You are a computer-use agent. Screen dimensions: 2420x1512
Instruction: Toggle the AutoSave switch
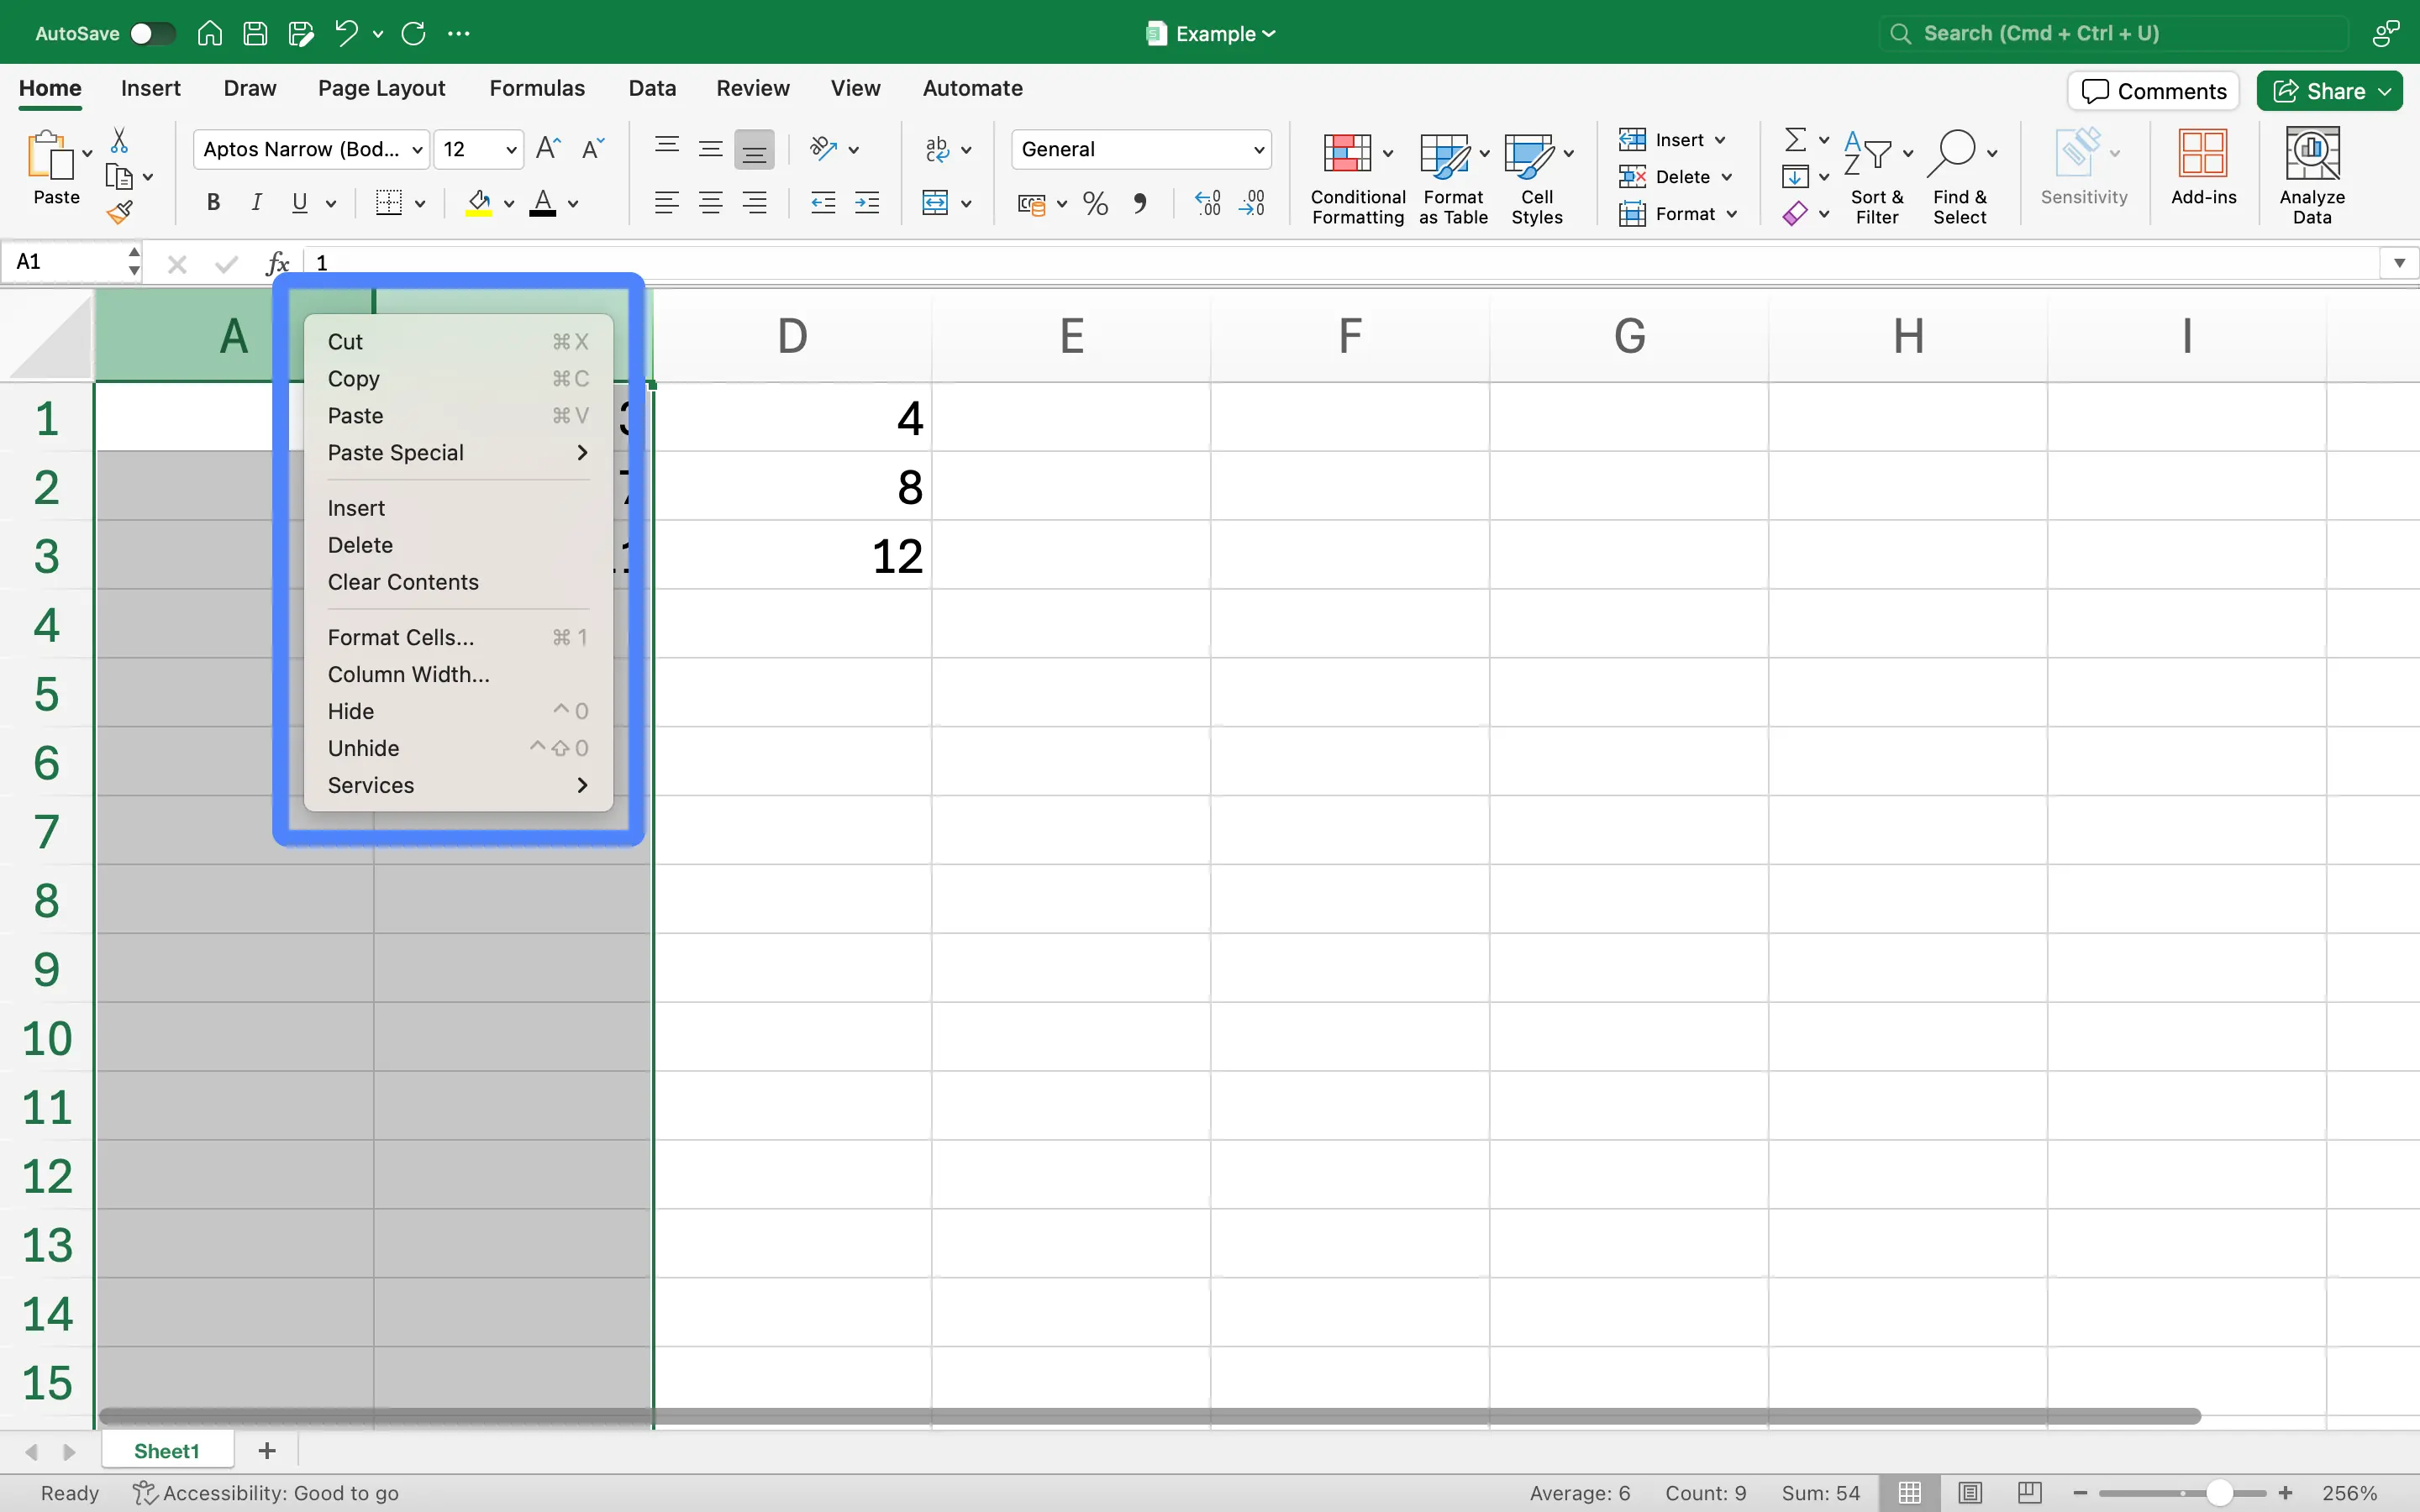point(152,33)
